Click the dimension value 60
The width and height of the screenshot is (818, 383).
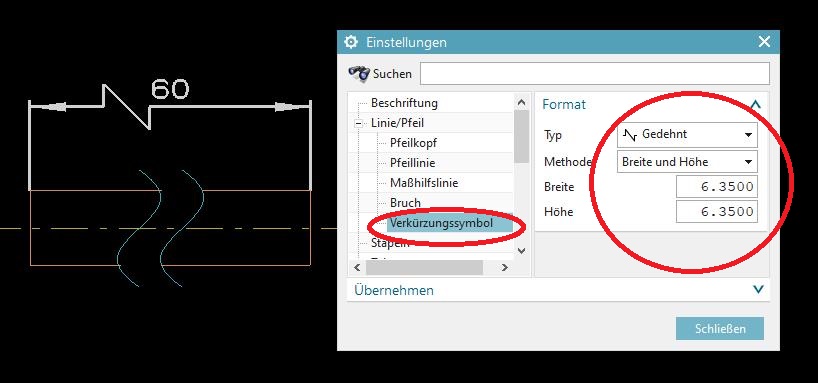click(170, 89)
